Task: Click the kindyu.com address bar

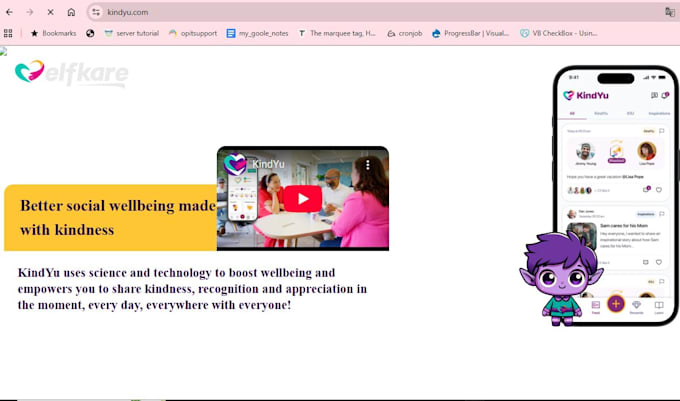Action: (x=382, y=12)
